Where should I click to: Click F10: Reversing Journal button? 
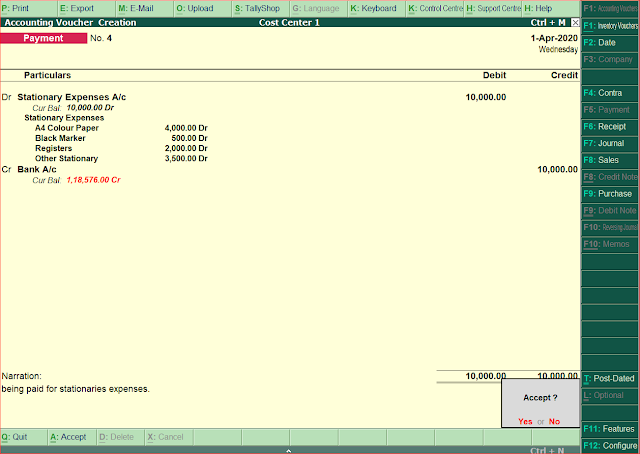[610, 227]
